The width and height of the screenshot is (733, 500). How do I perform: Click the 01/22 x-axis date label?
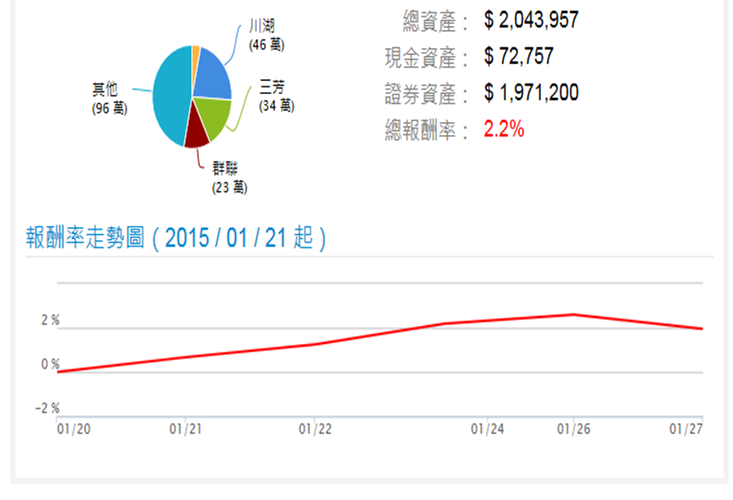coord(315,429)
